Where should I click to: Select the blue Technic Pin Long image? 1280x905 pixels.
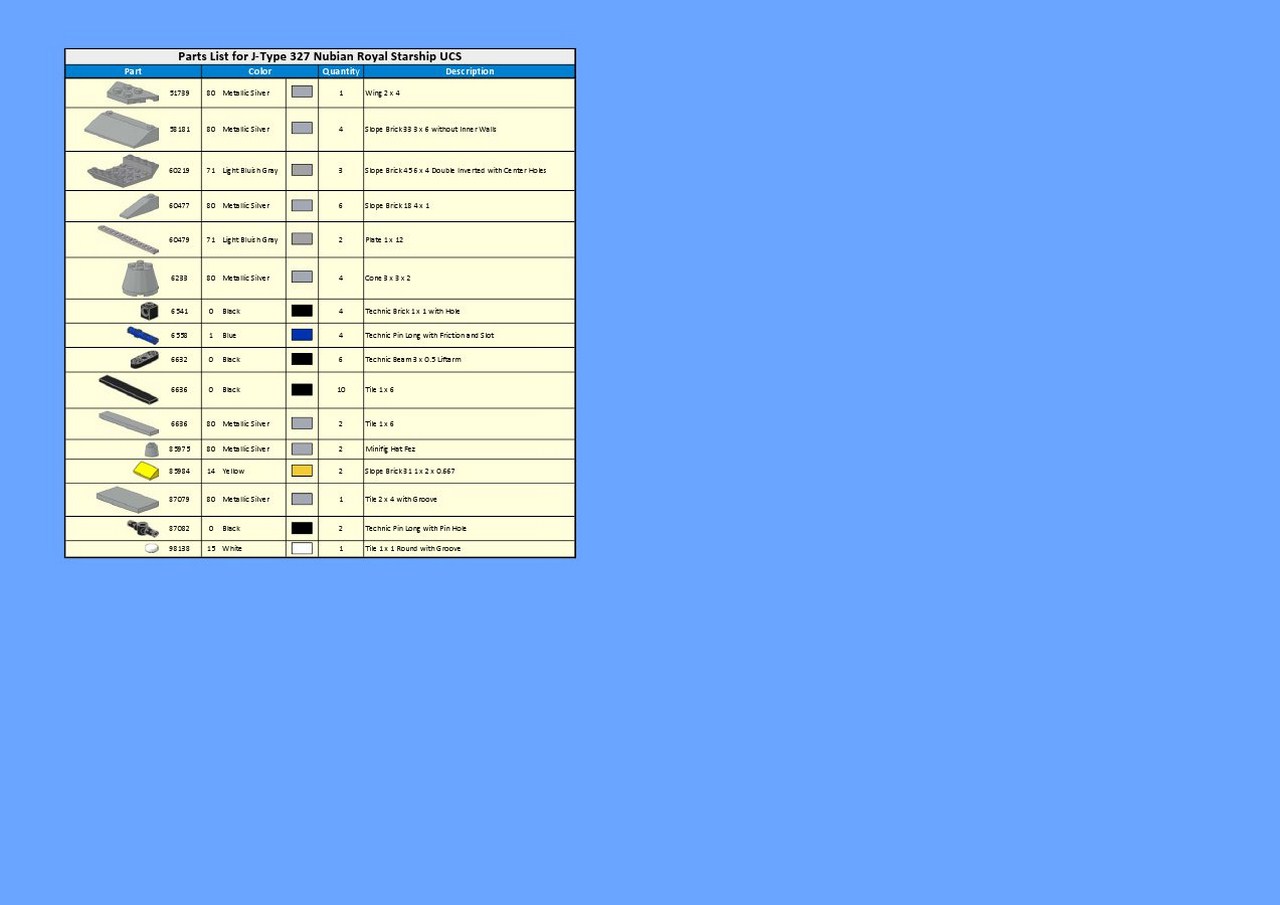pos(142,335)
